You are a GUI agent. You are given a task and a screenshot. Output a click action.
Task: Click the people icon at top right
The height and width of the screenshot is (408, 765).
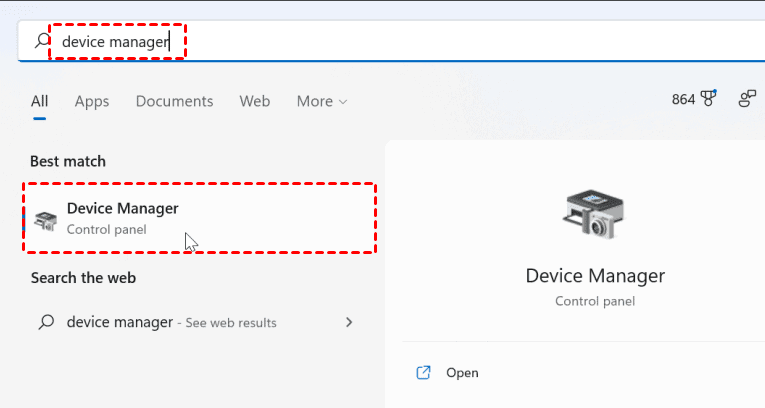(x=747, y=99)
